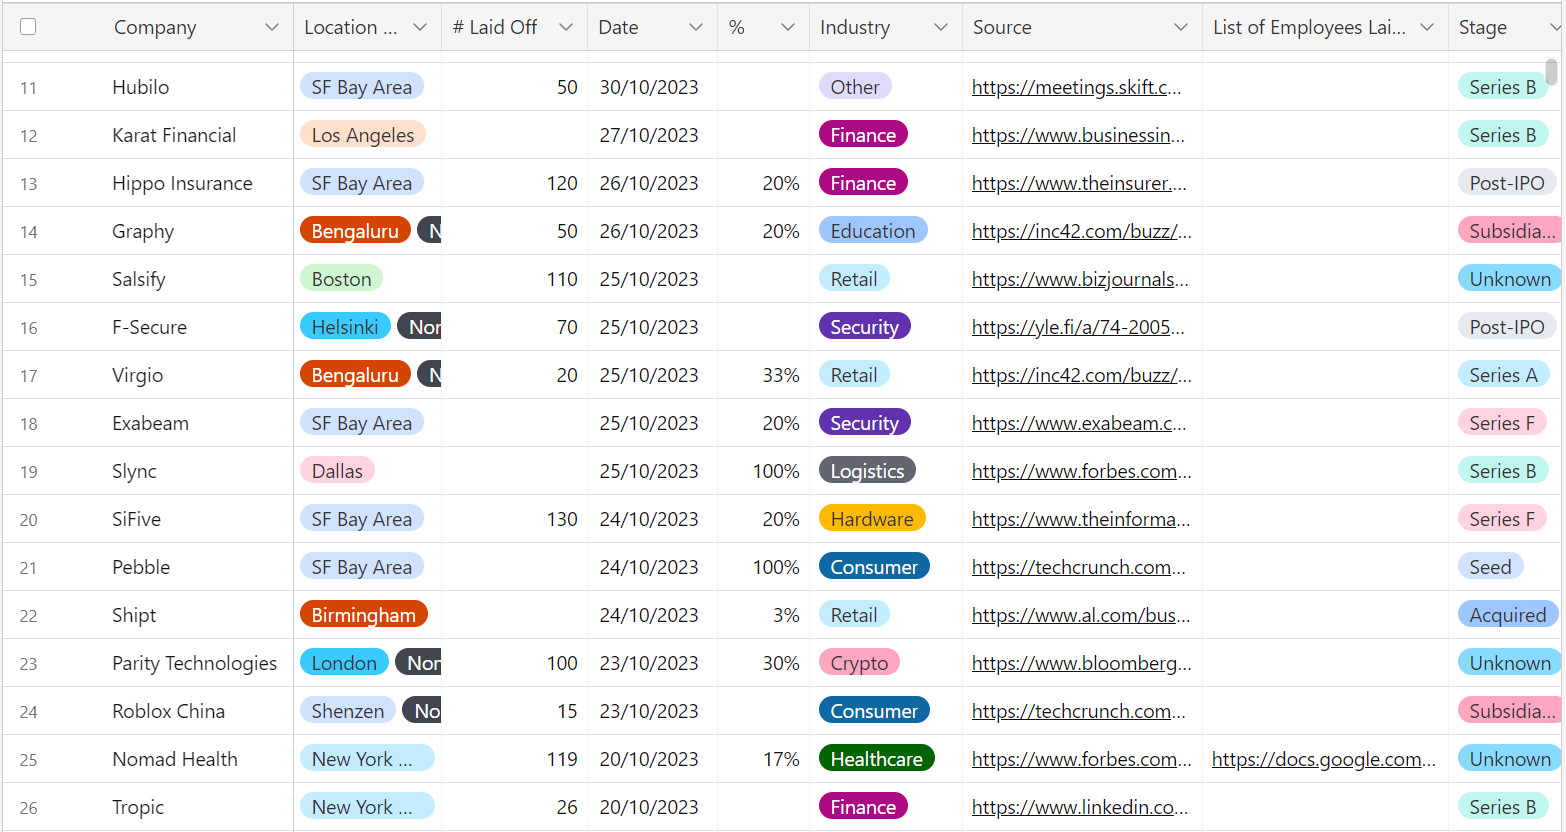Tick the select-all checkbox in the header

pyautogui.click(x=28, y=27)
